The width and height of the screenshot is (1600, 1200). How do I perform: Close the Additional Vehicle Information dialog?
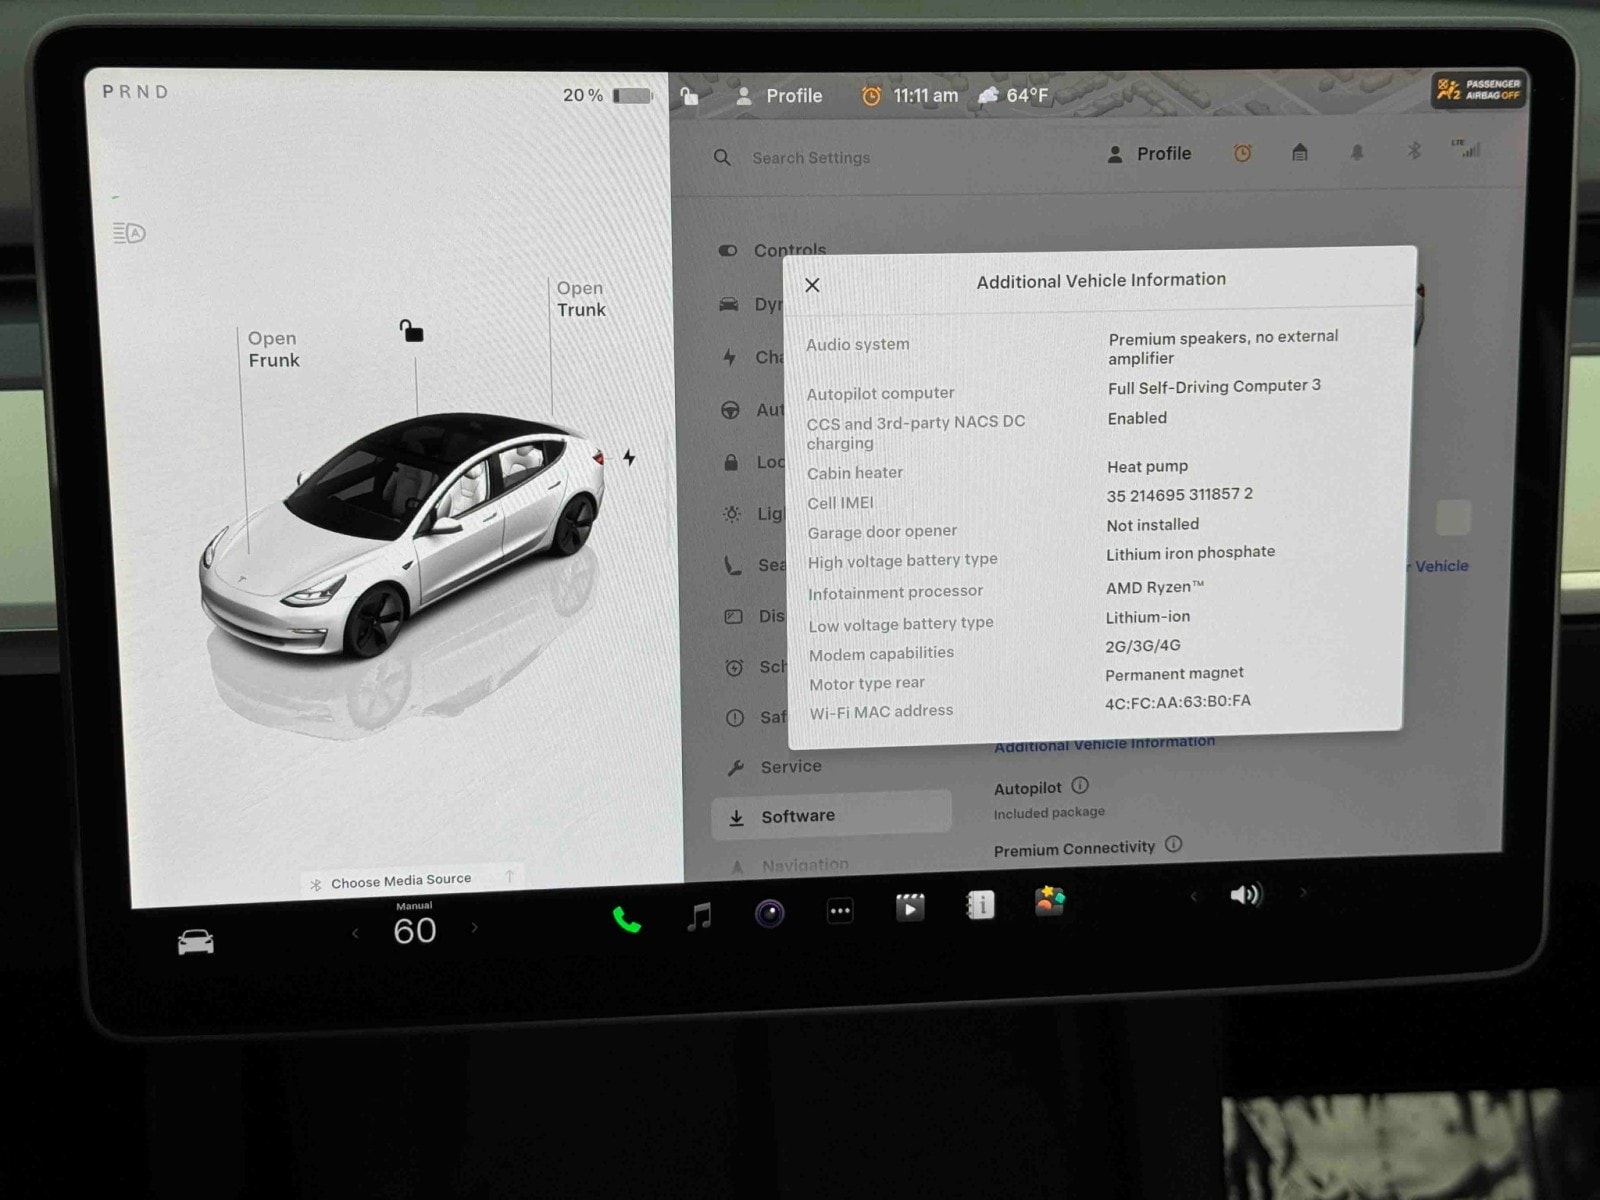pos(812,285)
